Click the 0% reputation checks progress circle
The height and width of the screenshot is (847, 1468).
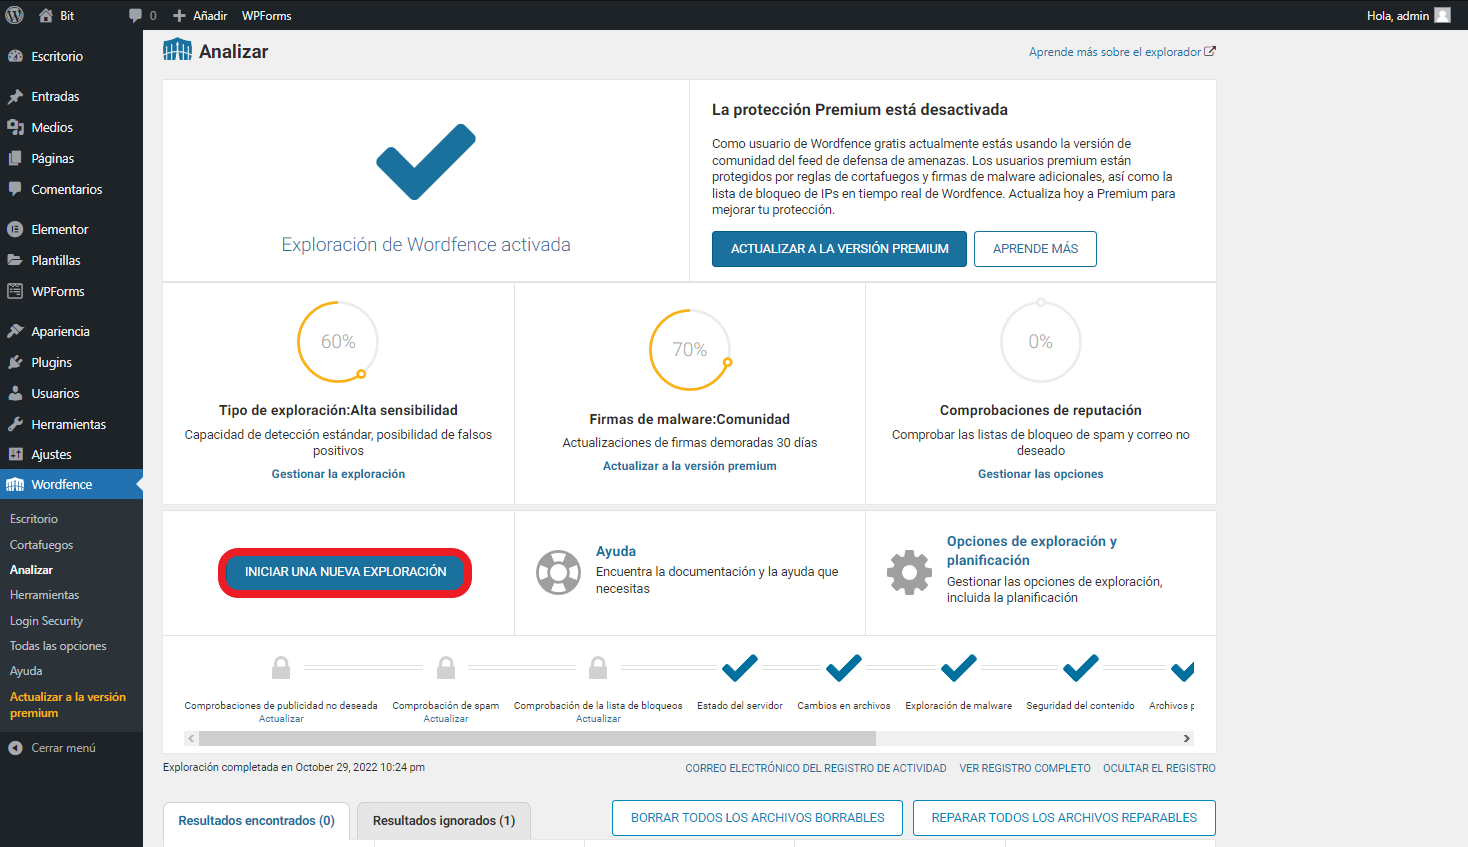[1041, 342]
